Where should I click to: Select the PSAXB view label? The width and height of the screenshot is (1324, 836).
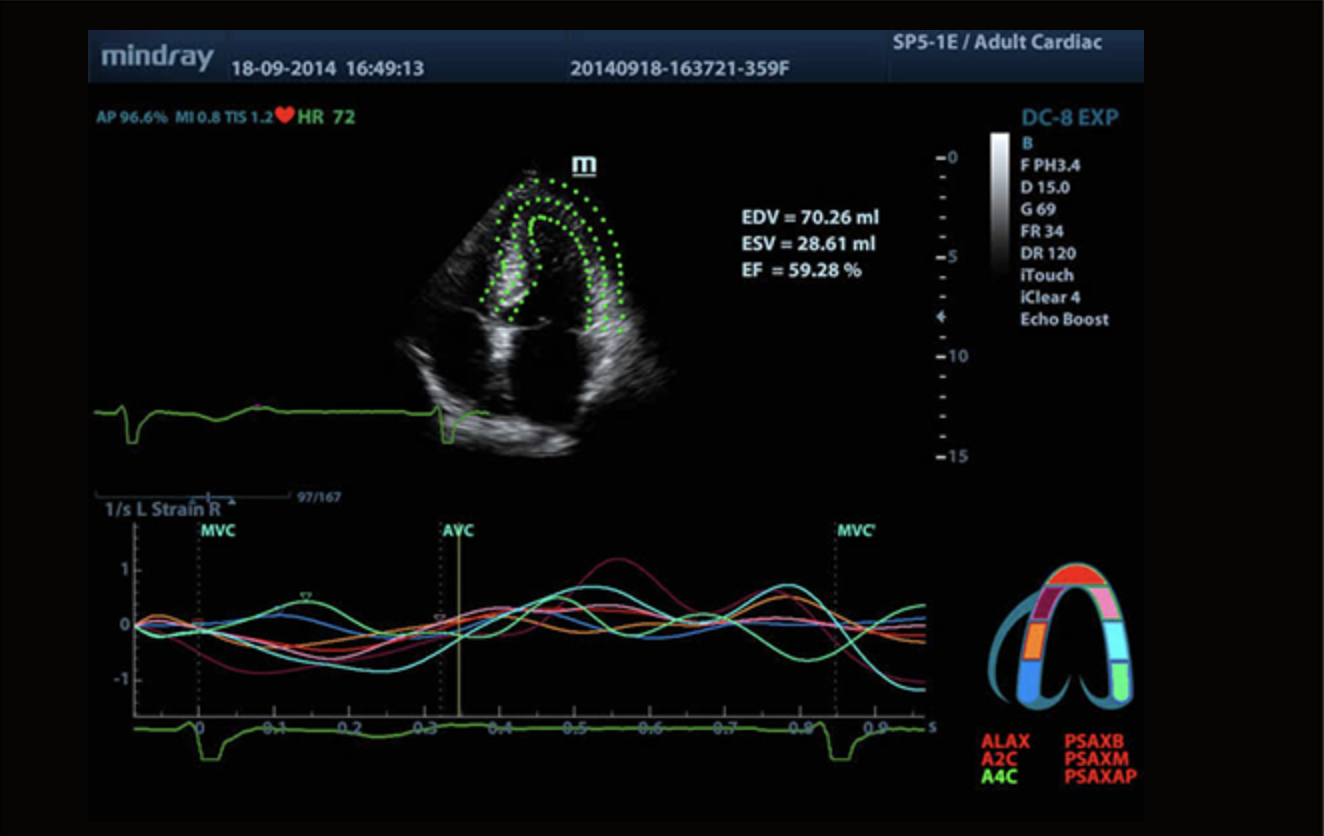[x=1096, y=742]
